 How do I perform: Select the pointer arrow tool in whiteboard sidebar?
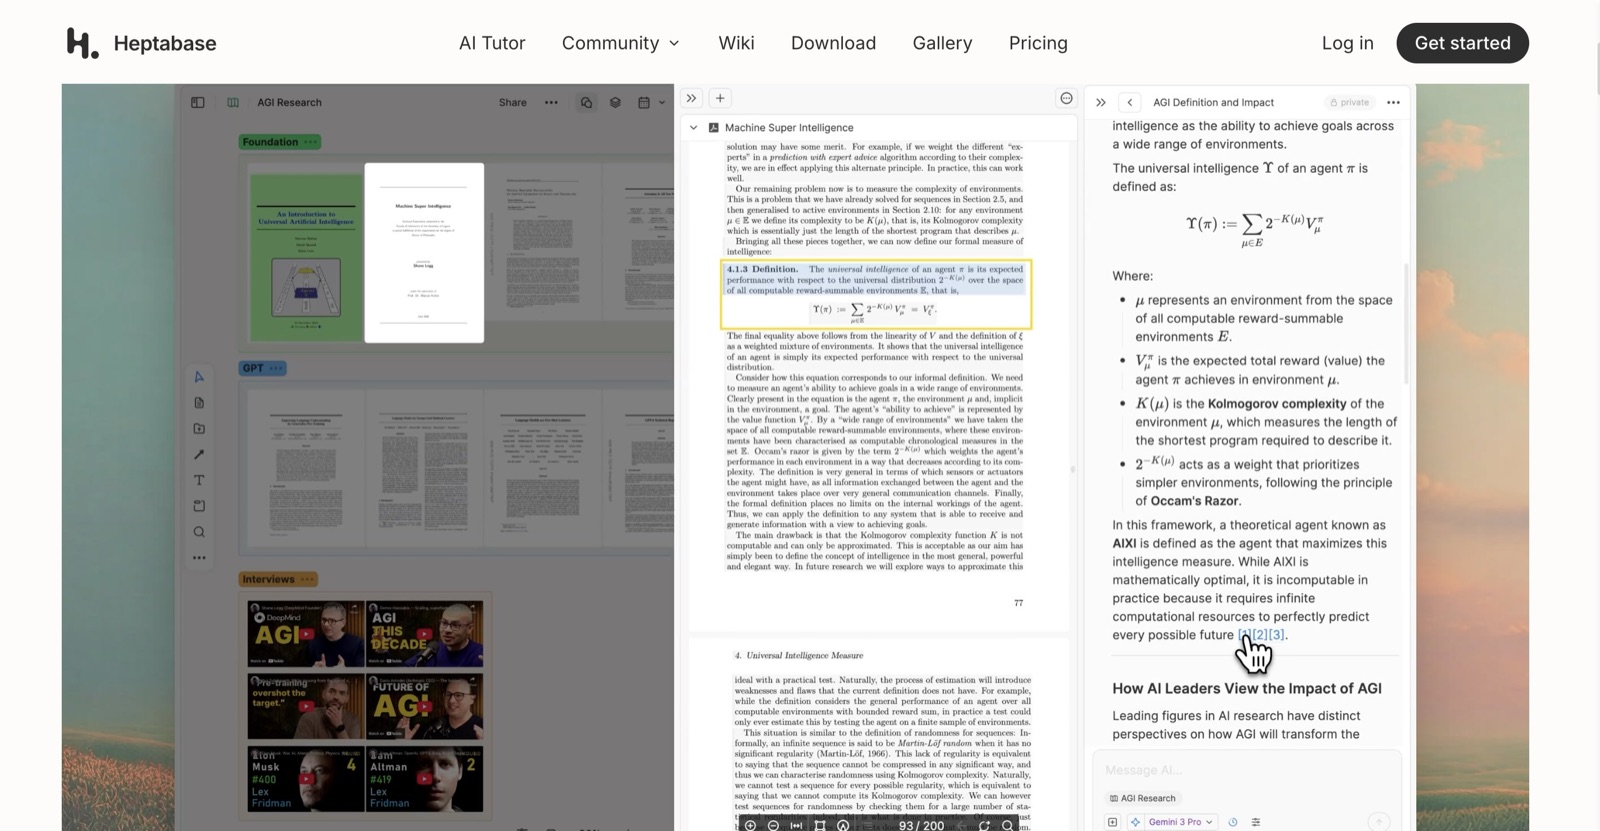click(x=199, y=377)
